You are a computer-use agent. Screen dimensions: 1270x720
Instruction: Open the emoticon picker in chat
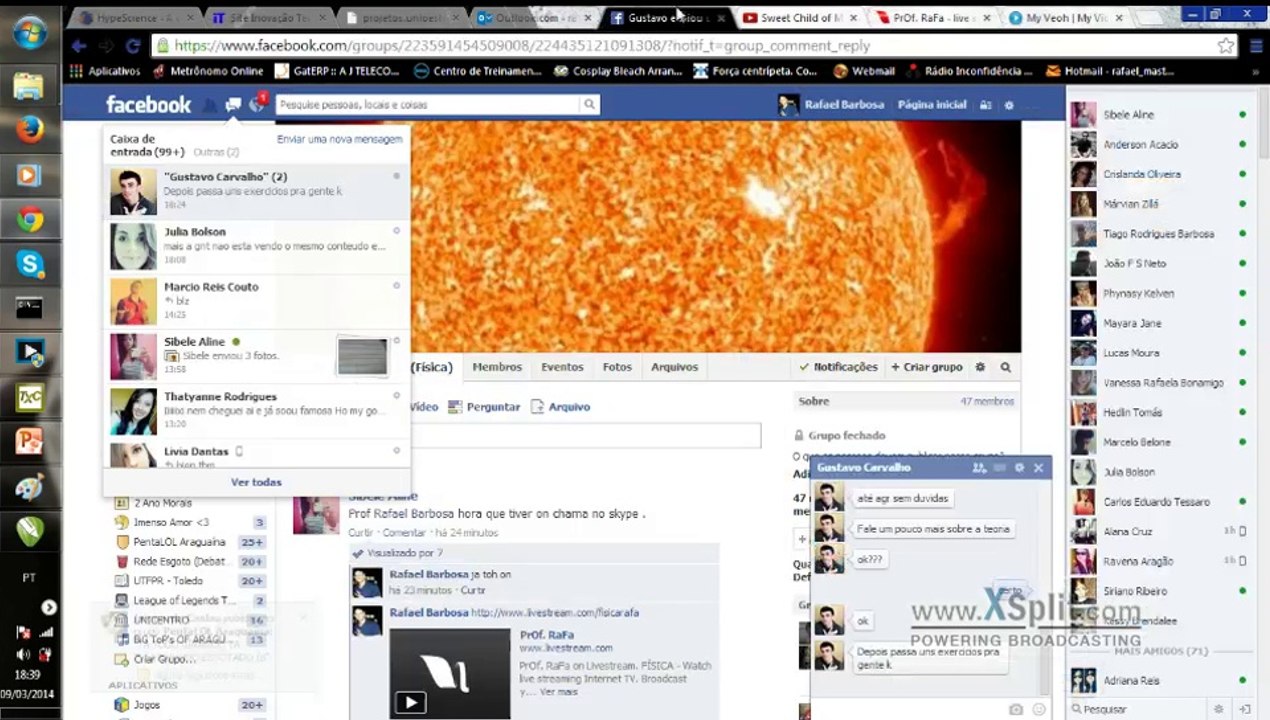(x=1039, y=709)
